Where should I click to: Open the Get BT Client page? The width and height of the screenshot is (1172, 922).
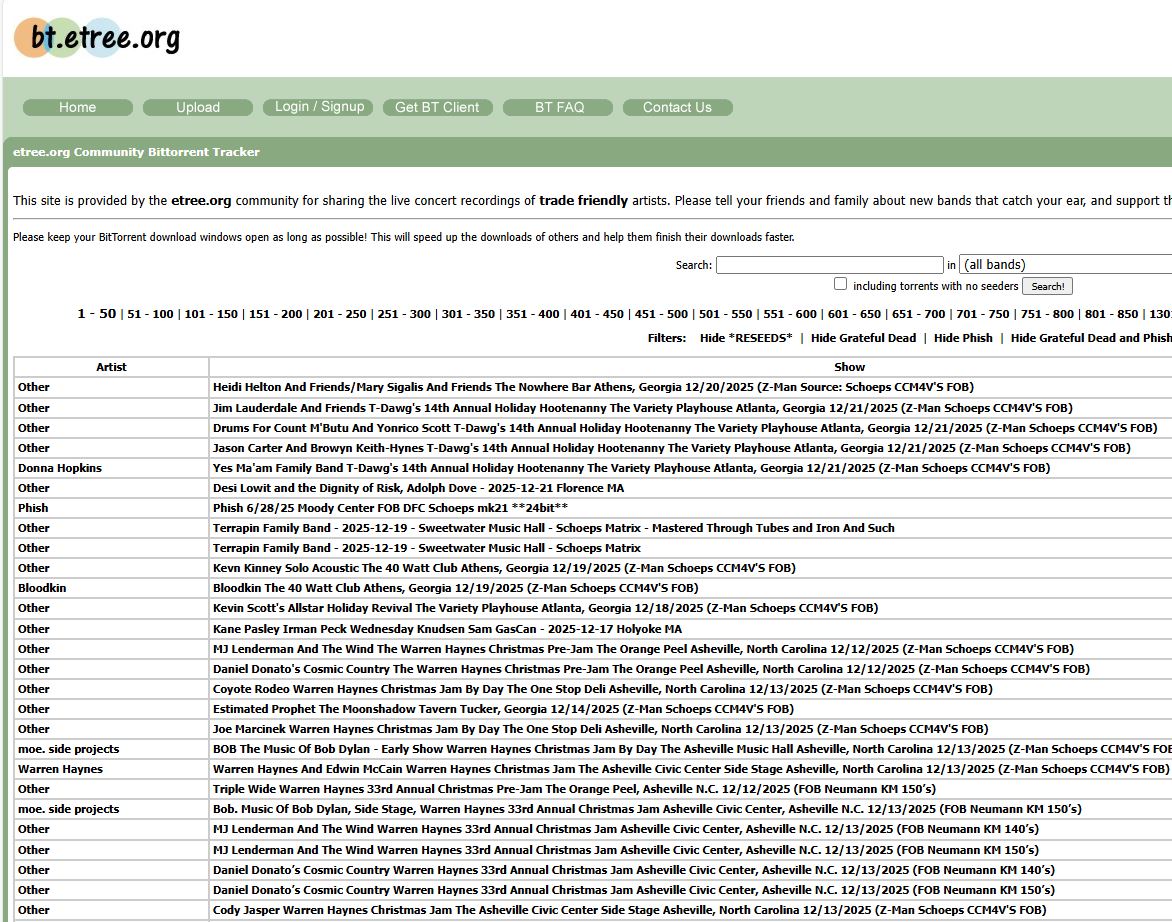(x=437, y=107)
